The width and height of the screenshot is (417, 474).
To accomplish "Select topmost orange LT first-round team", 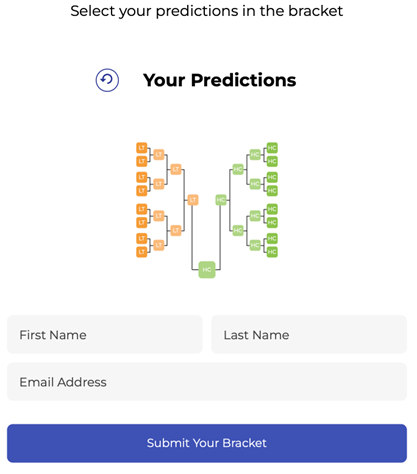I will [x=142, y=148].
